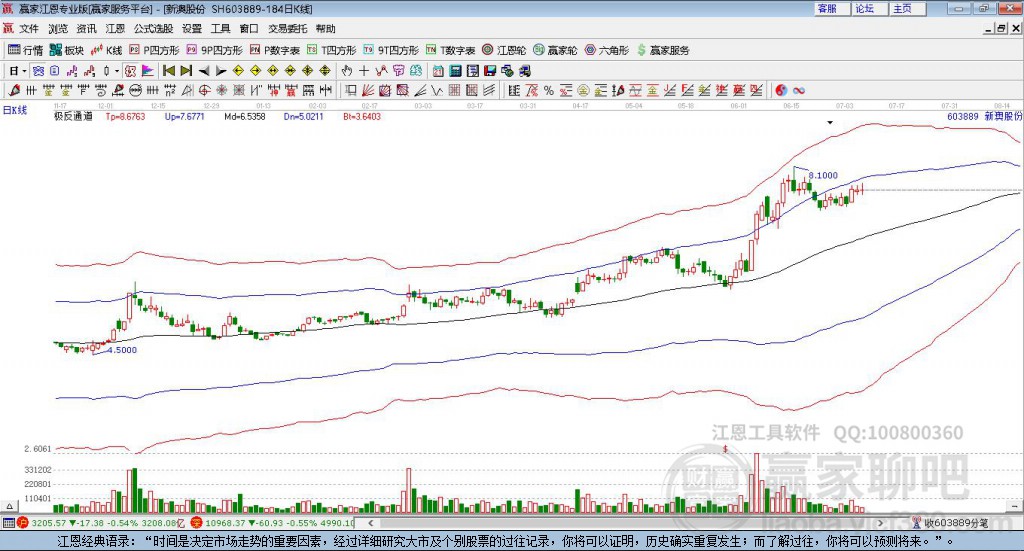The height and width of the screenshot is (551, 1024).
Task: Click the blue infinity loop icon
Action: tap(799, 91)
